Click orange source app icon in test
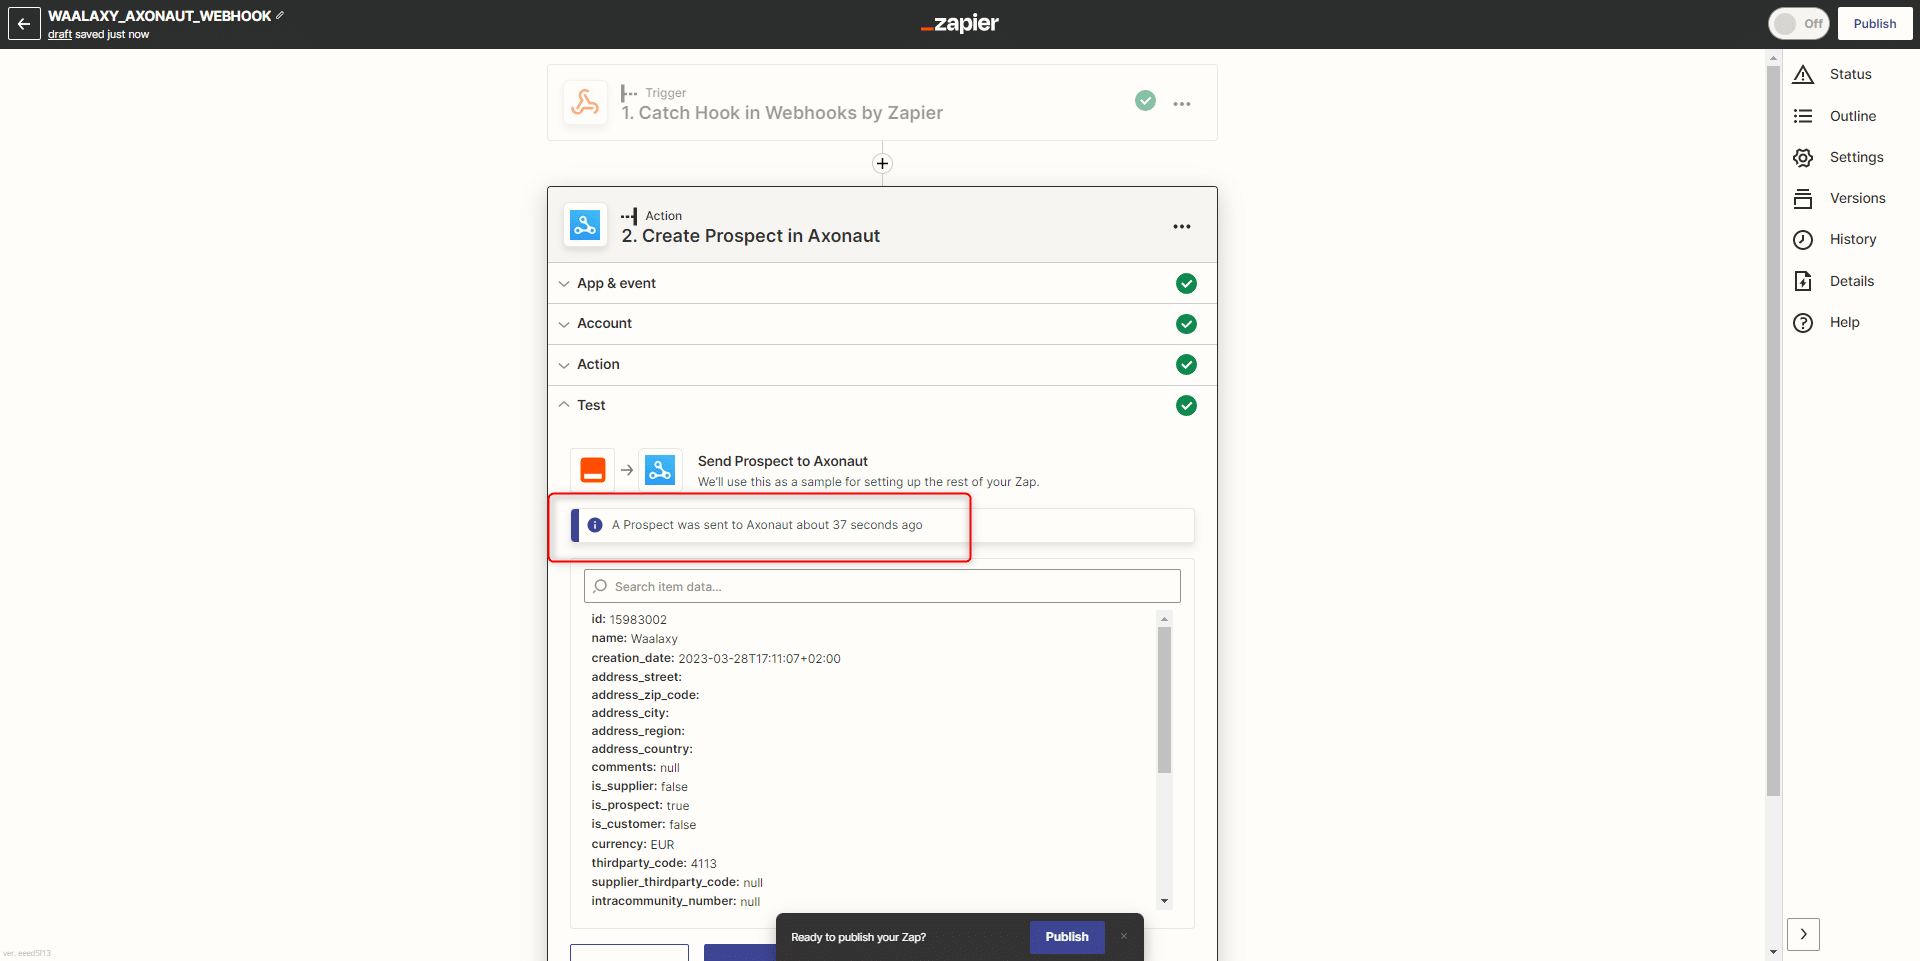 click(x=593, y=470)
